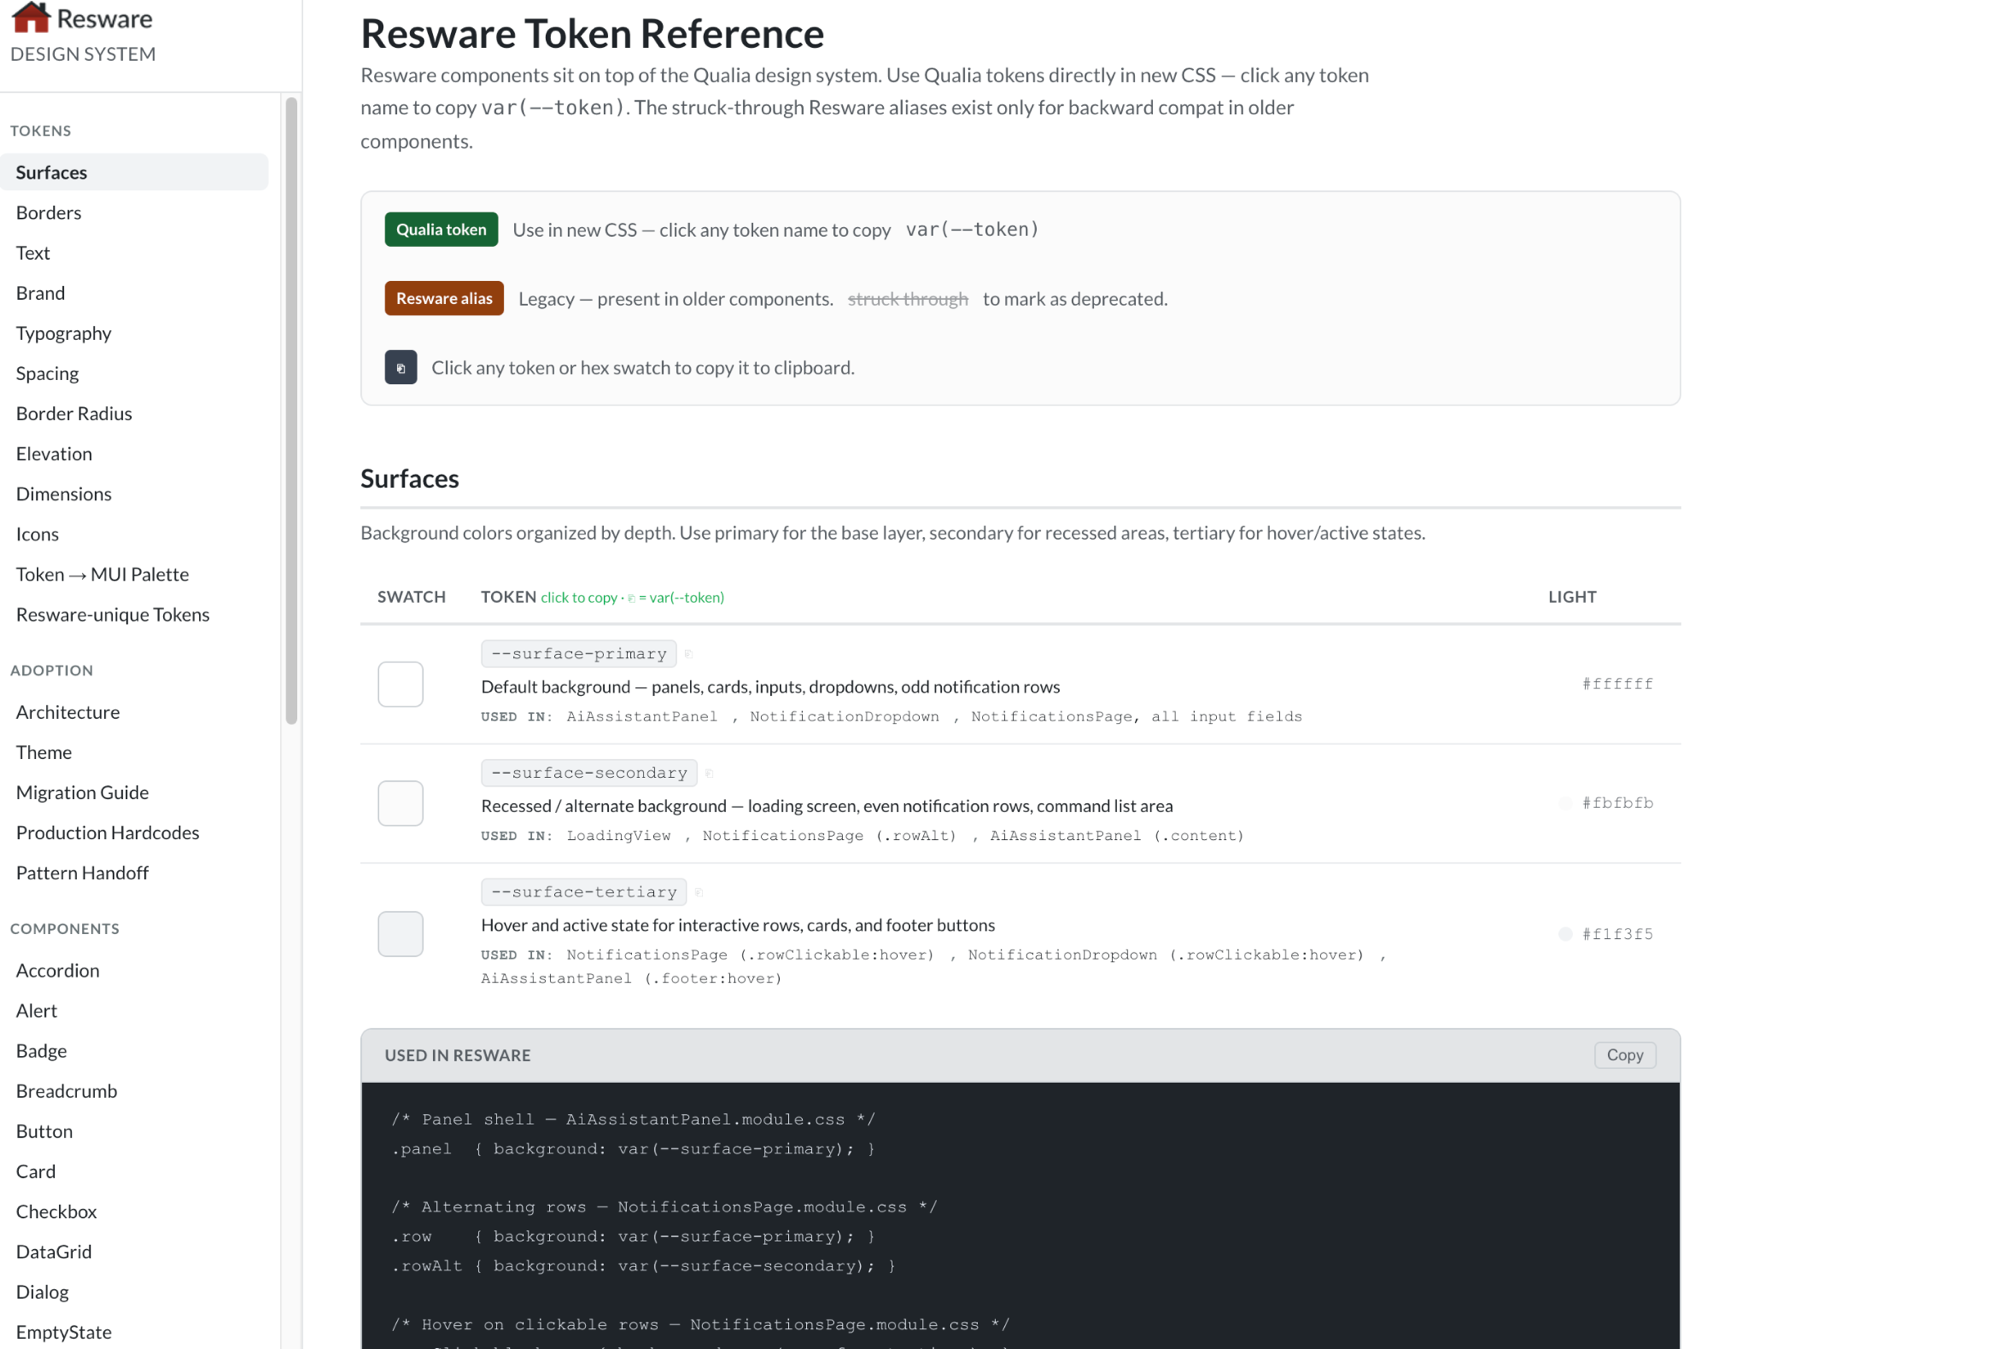
Task: Click the Surfaces section heading
Action: 409,479
